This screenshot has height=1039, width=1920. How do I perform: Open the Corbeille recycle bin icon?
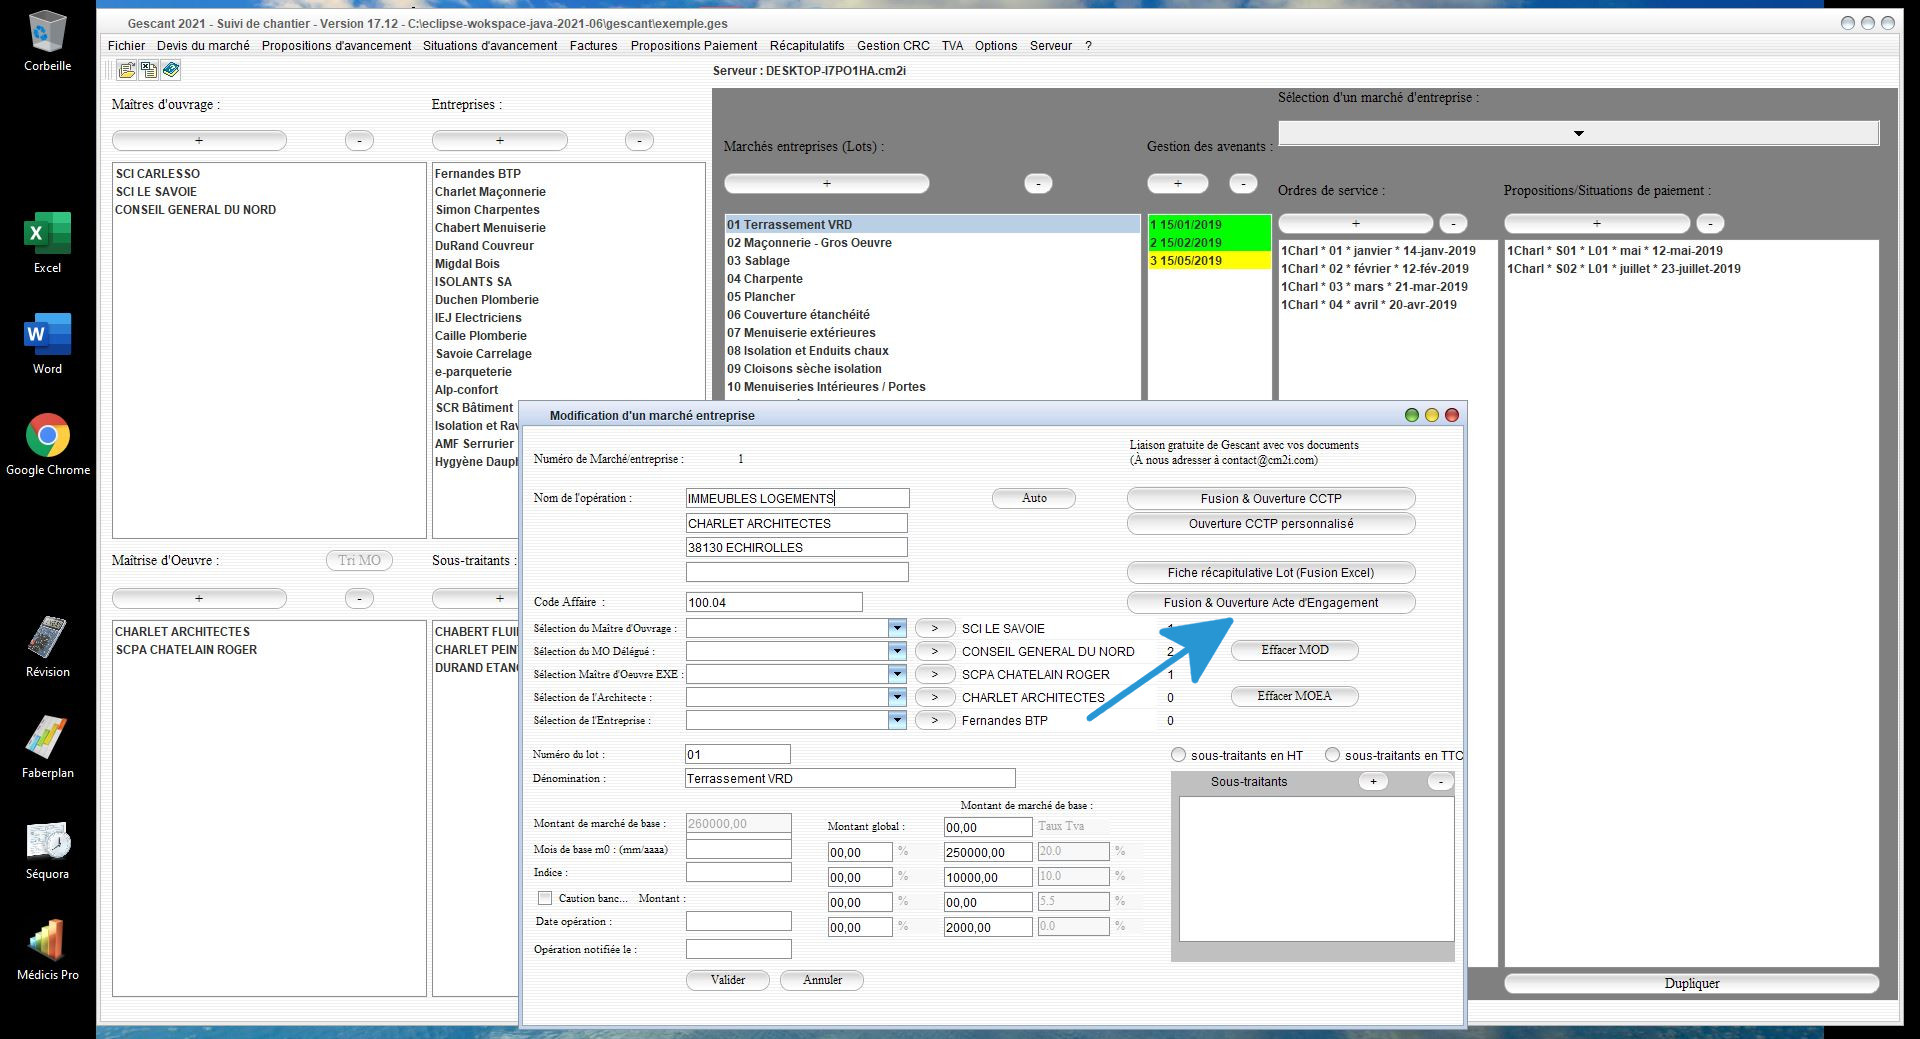click(47, 41)
